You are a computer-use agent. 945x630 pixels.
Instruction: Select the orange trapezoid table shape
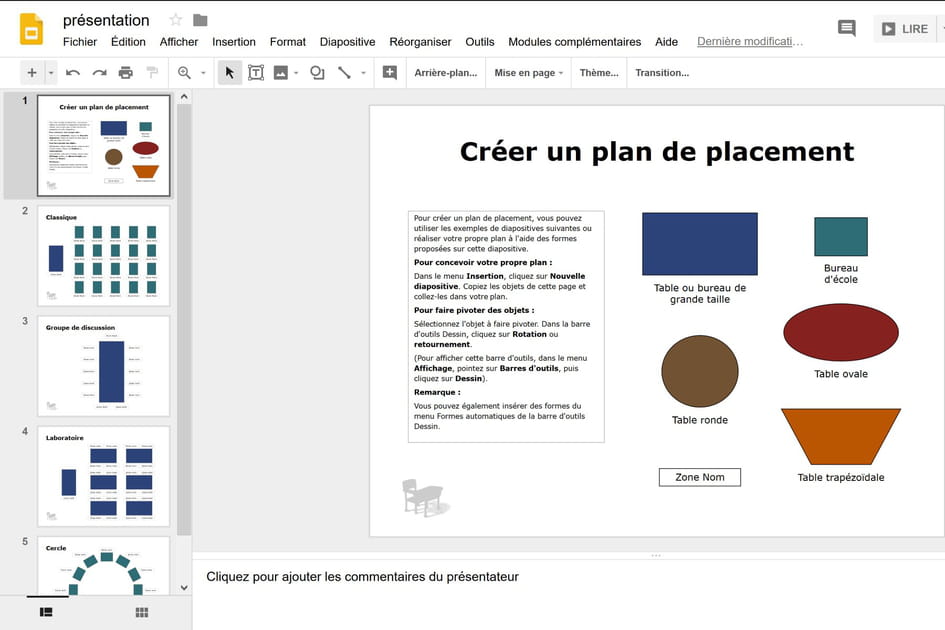click(x=841, y=436)
